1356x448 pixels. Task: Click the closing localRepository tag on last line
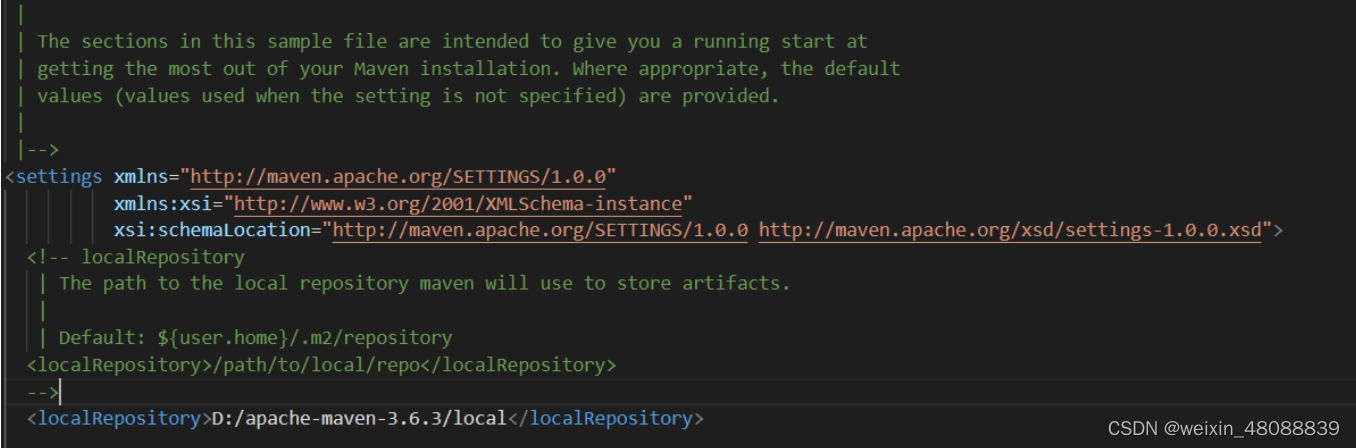[x=606, y=418]
